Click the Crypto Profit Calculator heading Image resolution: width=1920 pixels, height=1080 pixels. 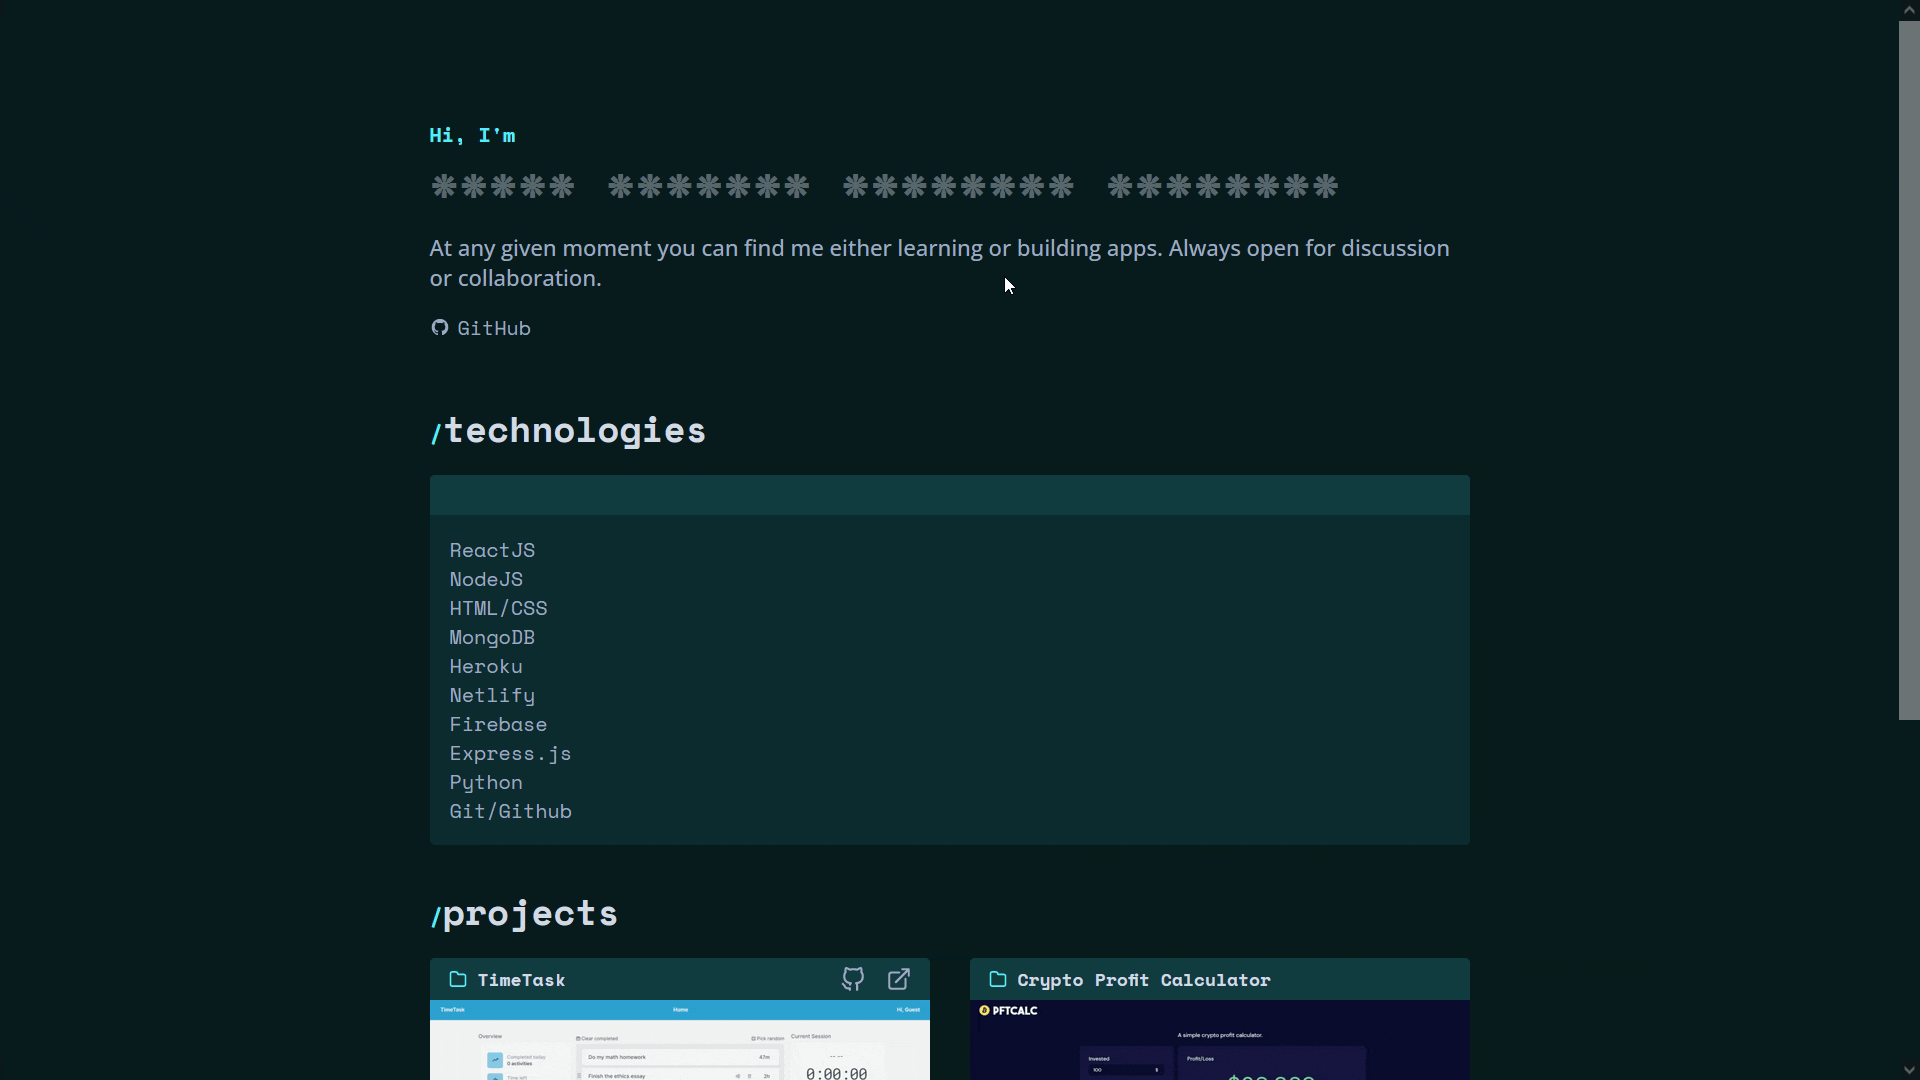(1143, 980)
